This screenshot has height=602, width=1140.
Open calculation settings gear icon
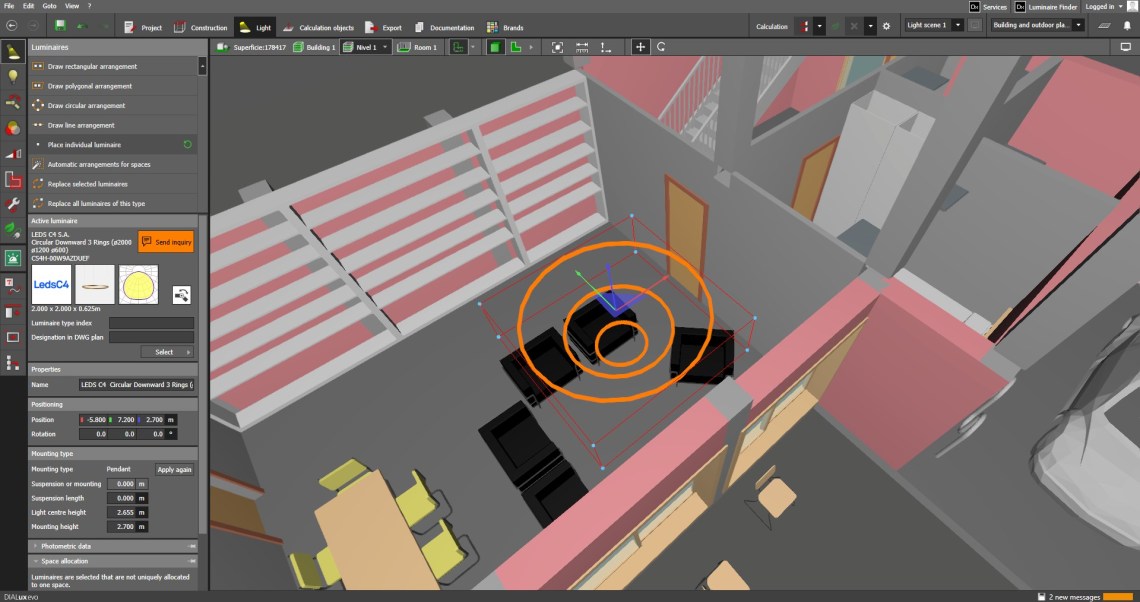pyautogui.click(x=885, y=26)
